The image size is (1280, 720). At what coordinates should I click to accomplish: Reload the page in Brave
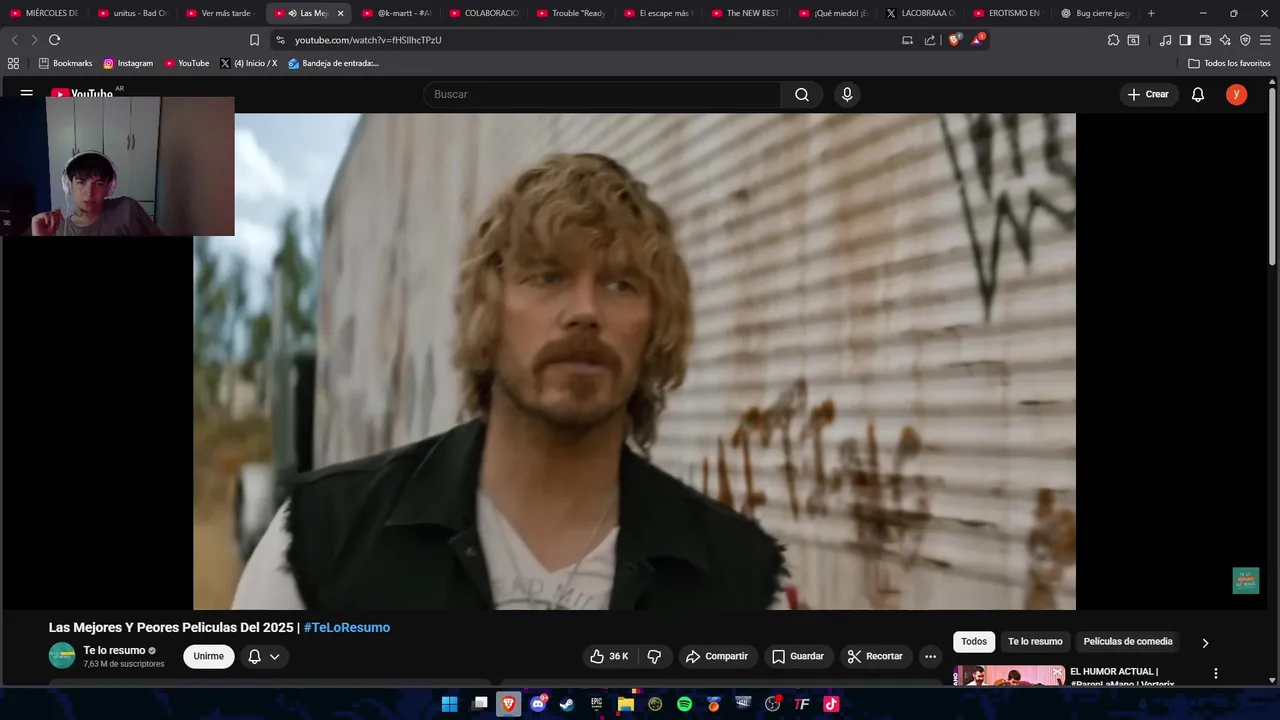click(54, 40)
